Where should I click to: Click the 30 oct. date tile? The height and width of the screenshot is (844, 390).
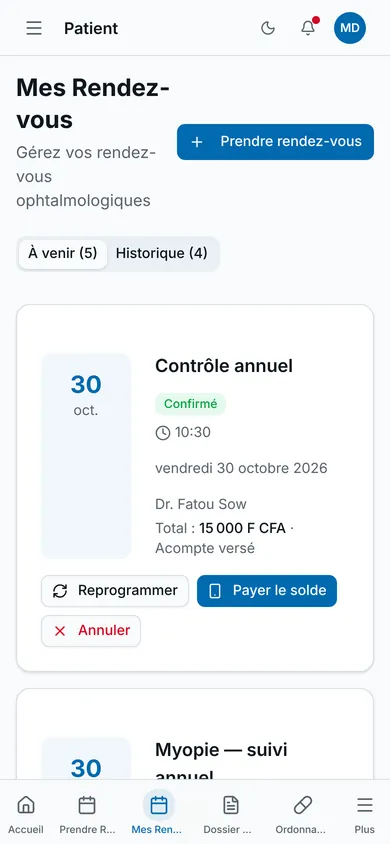coord(86,456)
